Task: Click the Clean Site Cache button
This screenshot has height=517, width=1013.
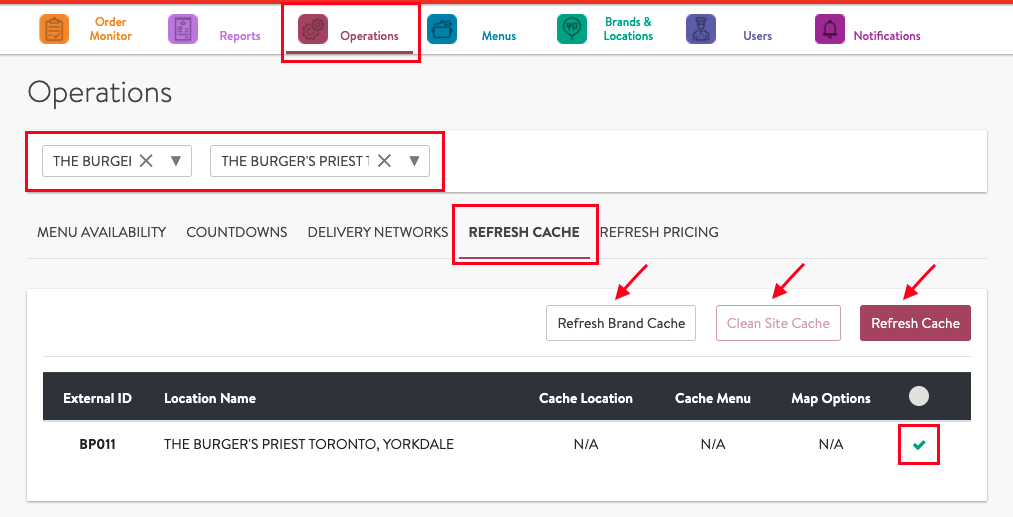Action: click(778, 323)
